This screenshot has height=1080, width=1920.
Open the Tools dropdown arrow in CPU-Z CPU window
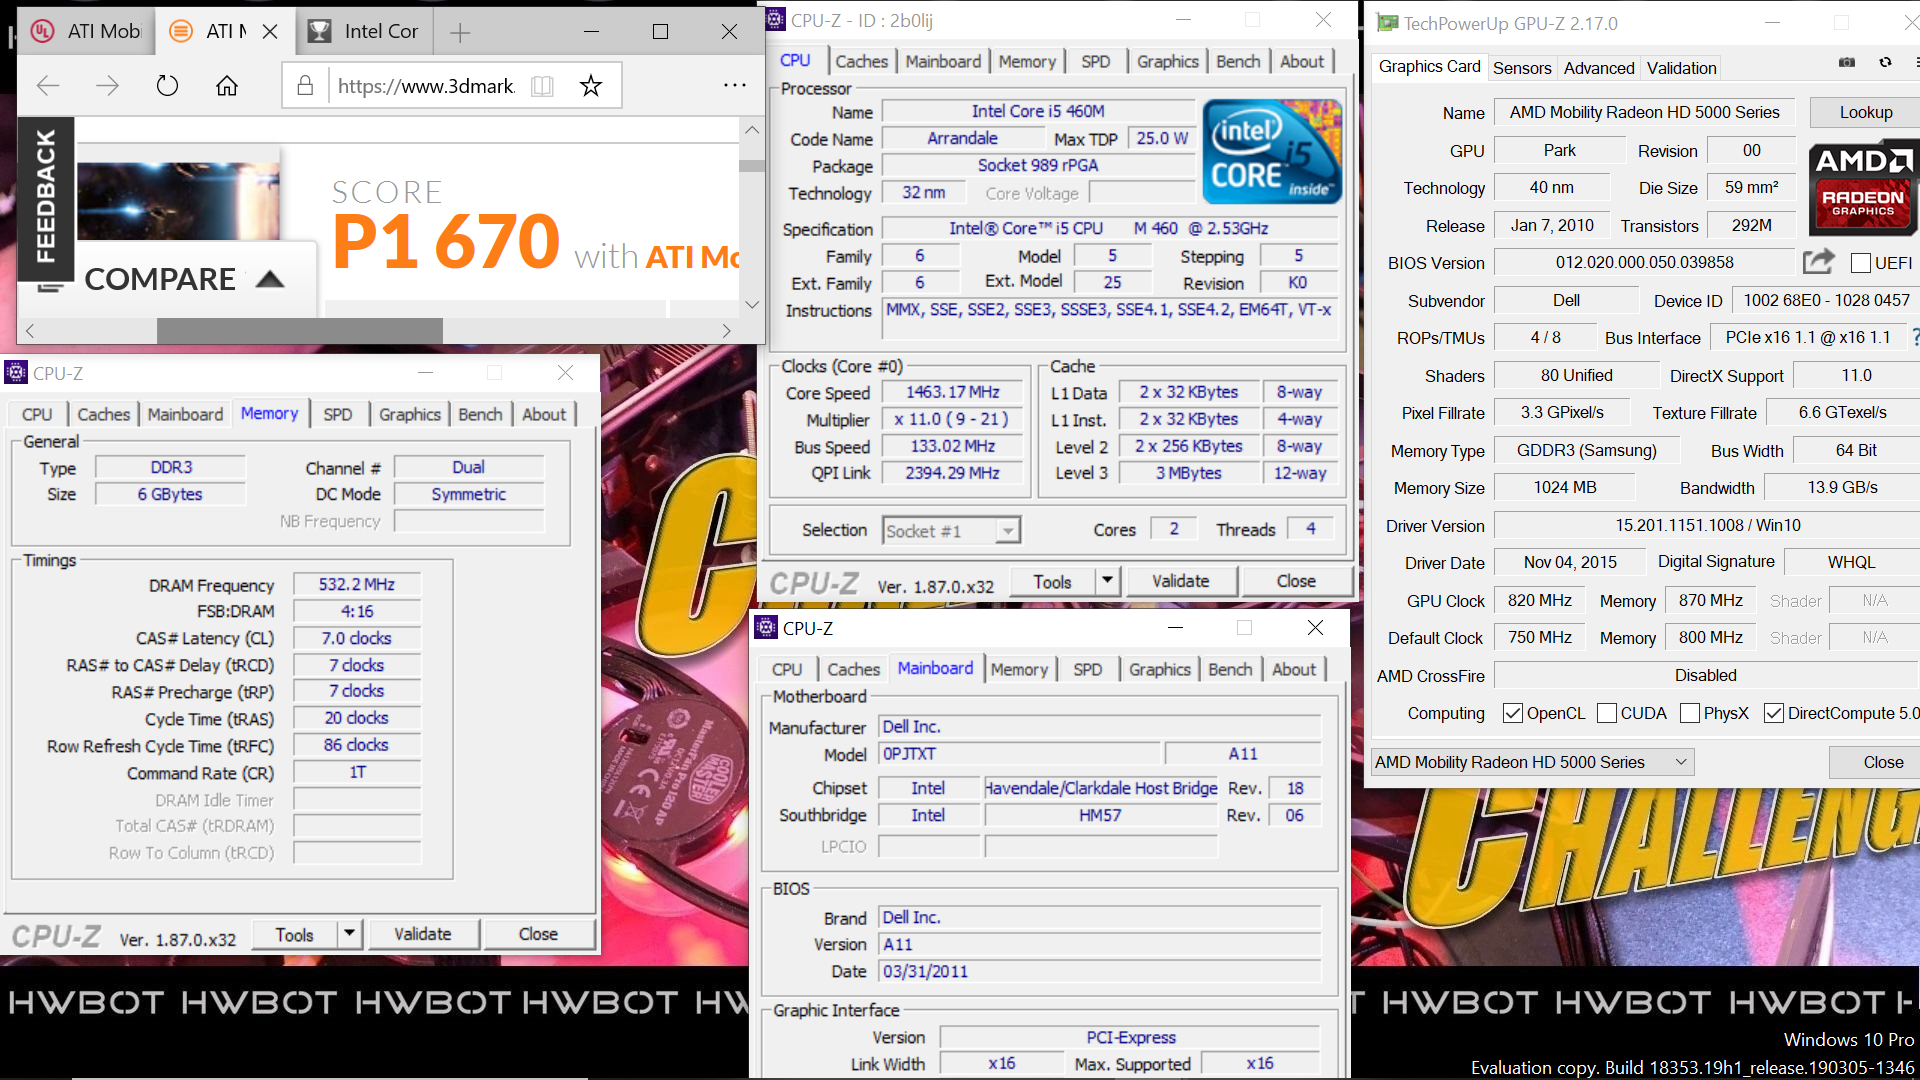(x=1107, y=581)
